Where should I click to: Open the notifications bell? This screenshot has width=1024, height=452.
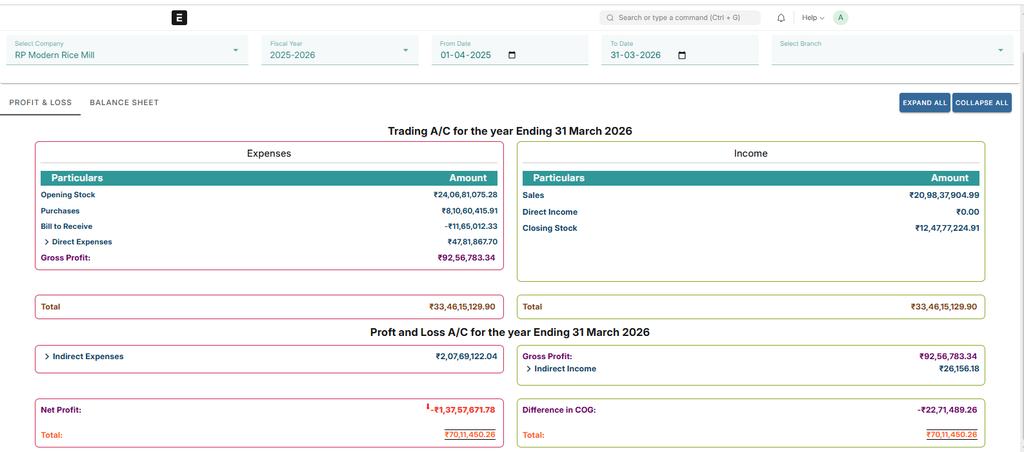click(781, 18)
